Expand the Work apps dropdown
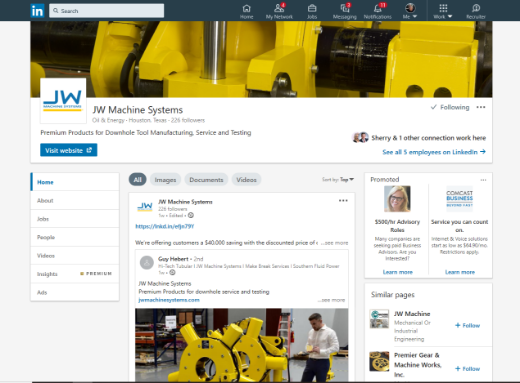Viewport: 520px width, 383px height. (x=443, y=11)
